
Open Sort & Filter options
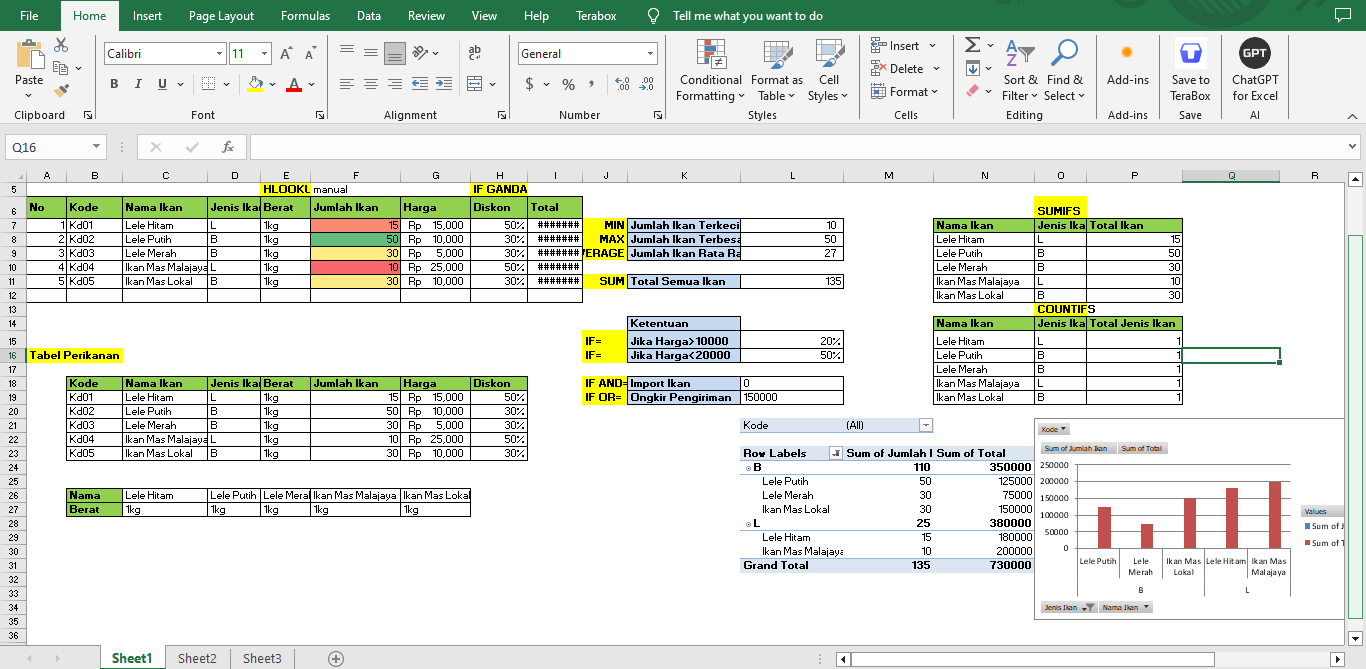1020,72
